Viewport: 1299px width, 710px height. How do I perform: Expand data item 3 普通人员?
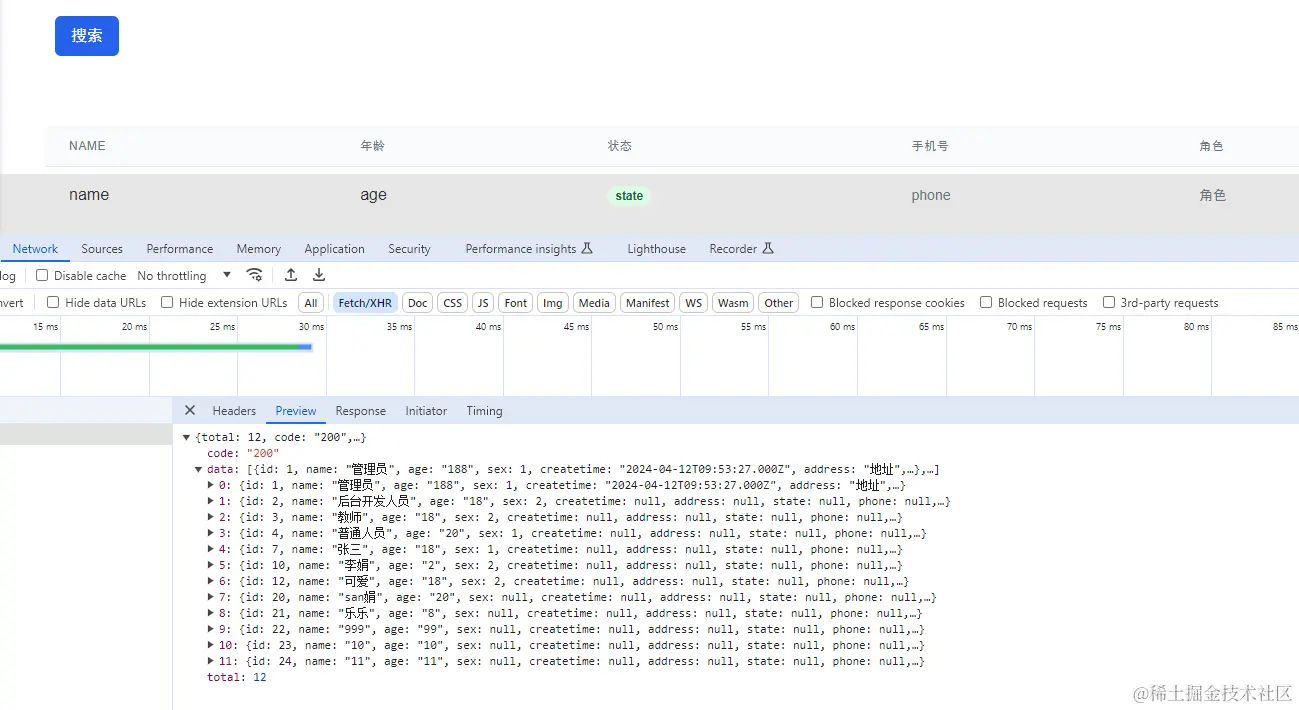(211, 534)
